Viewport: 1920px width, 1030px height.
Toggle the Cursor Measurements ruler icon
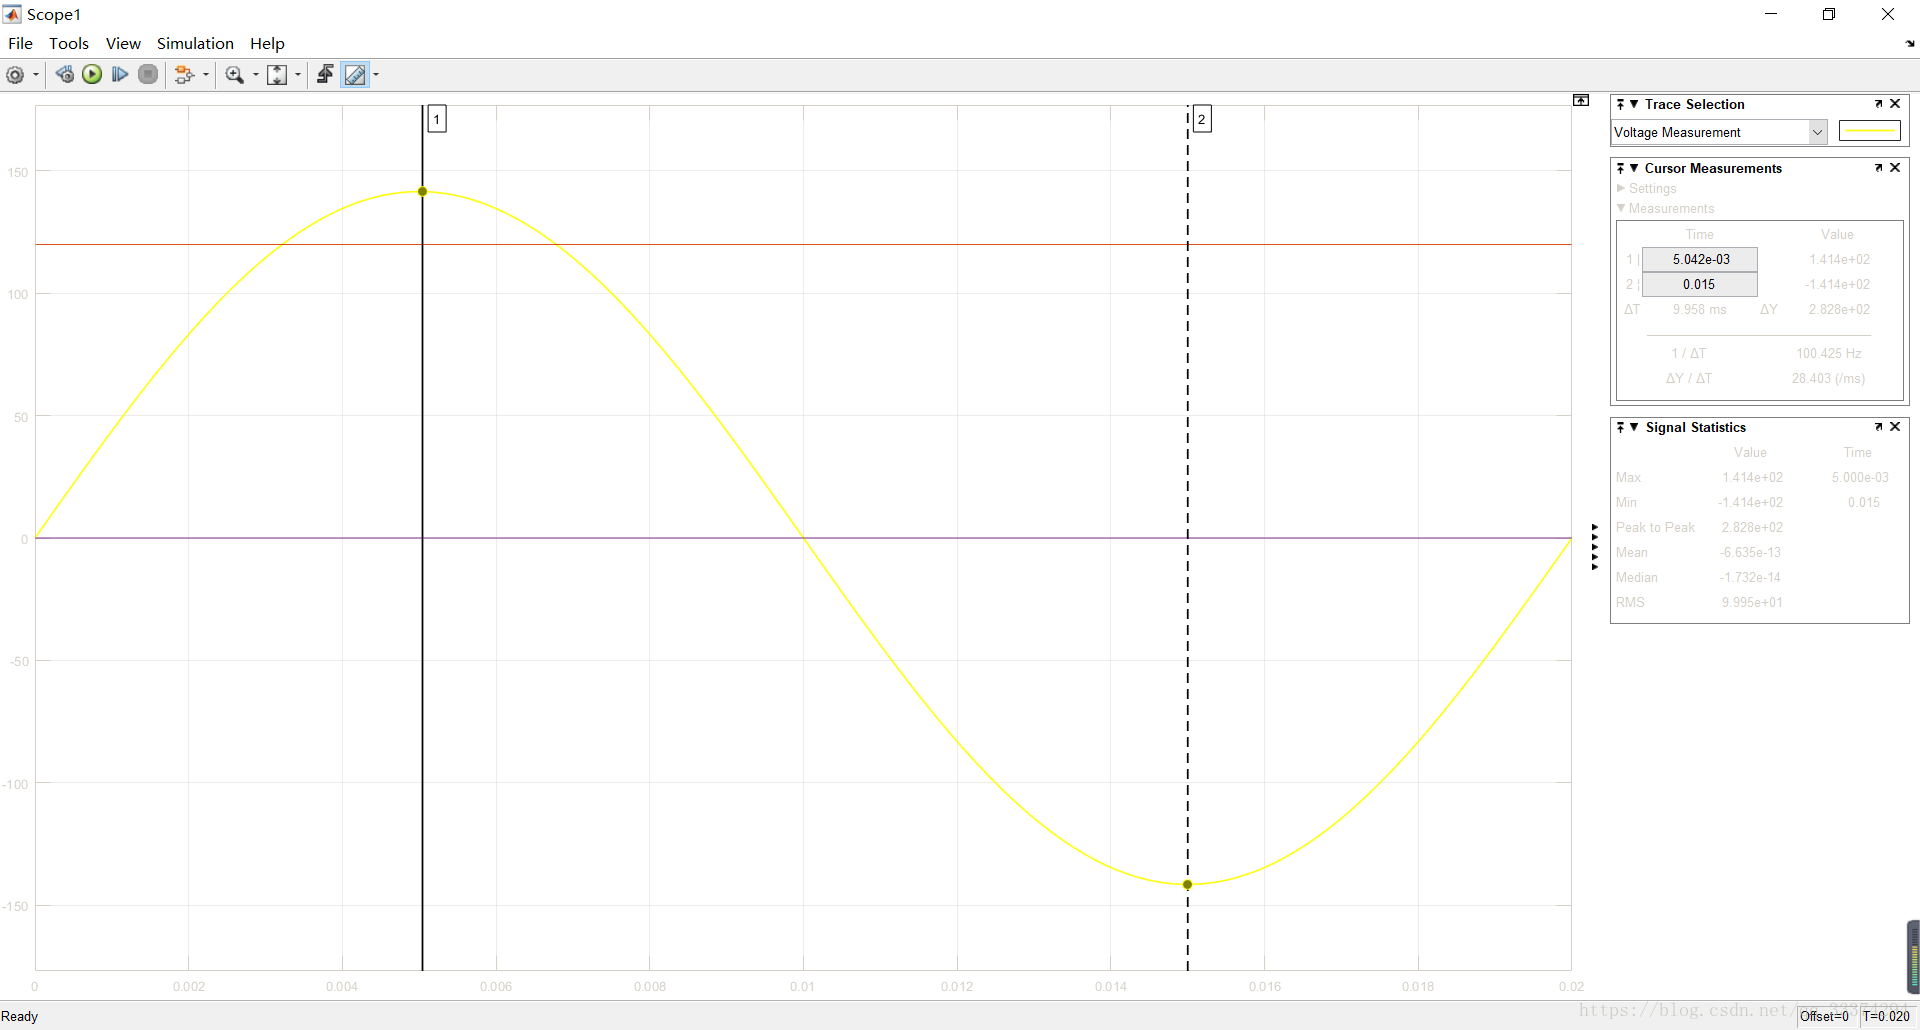(x=357, y=74)
